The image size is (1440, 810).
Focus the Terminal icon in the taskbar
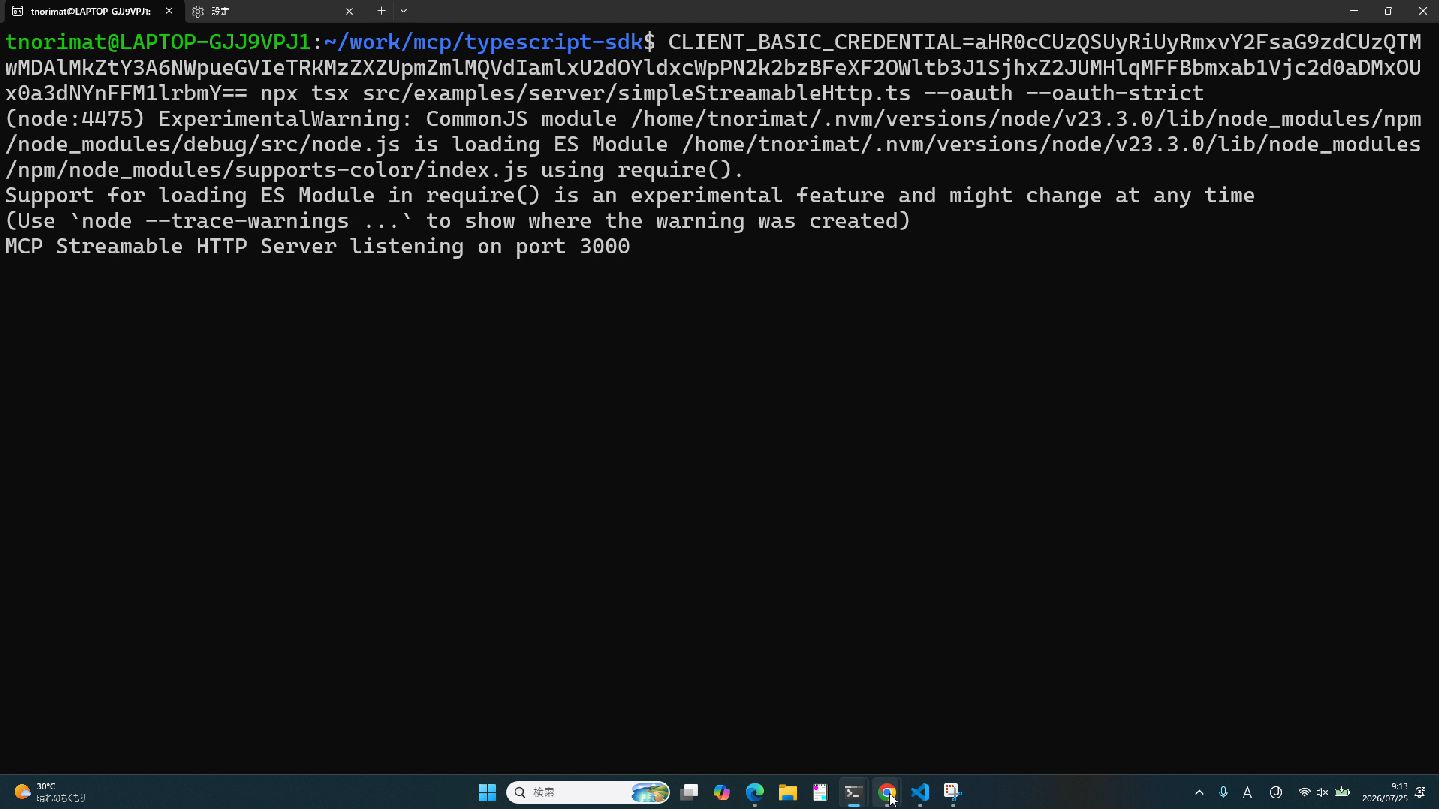pos(853,792)
